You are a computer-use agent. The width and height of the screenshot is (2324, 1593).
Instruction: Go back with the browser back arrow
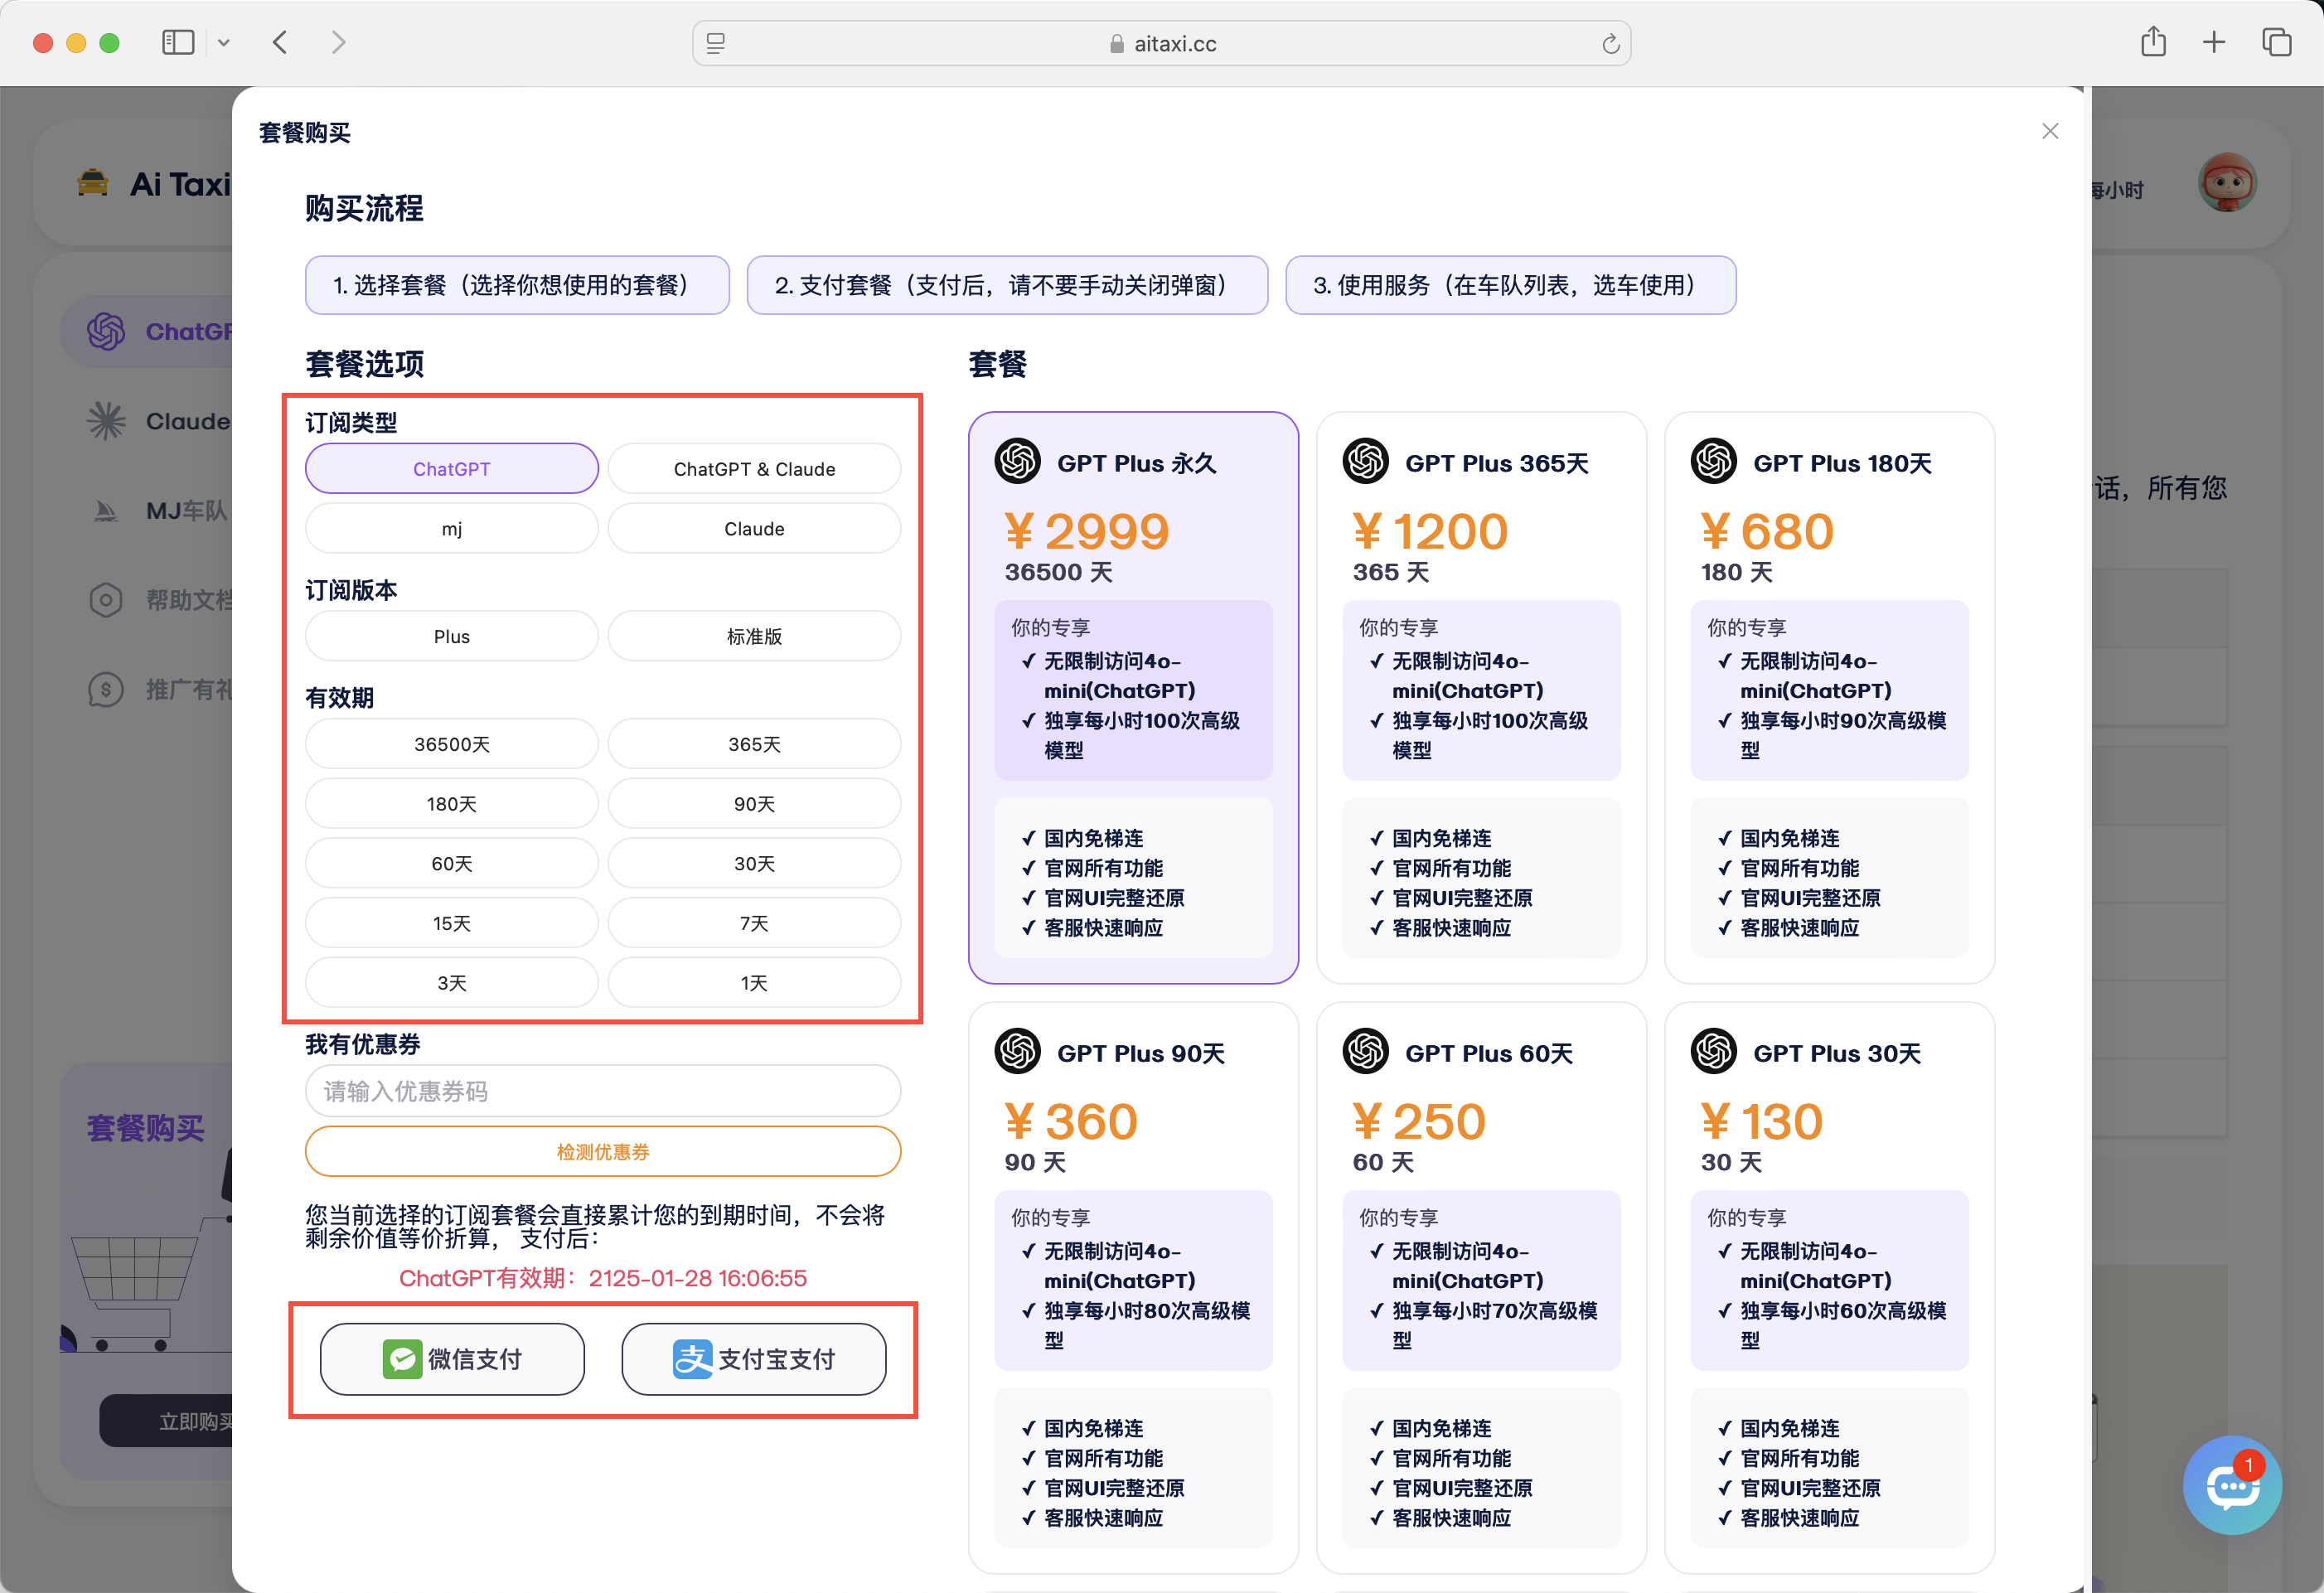[281, 42]
